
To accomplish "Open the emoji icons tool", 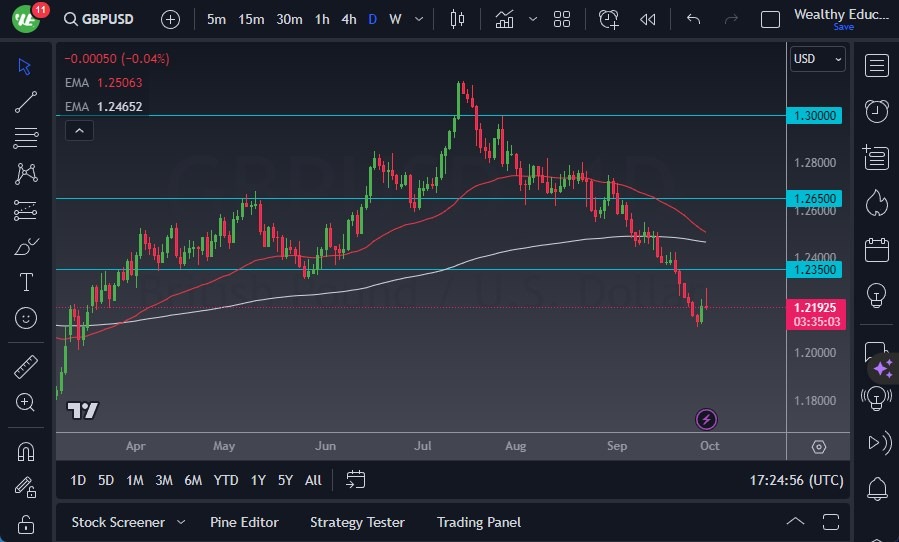I will point(26,318).
